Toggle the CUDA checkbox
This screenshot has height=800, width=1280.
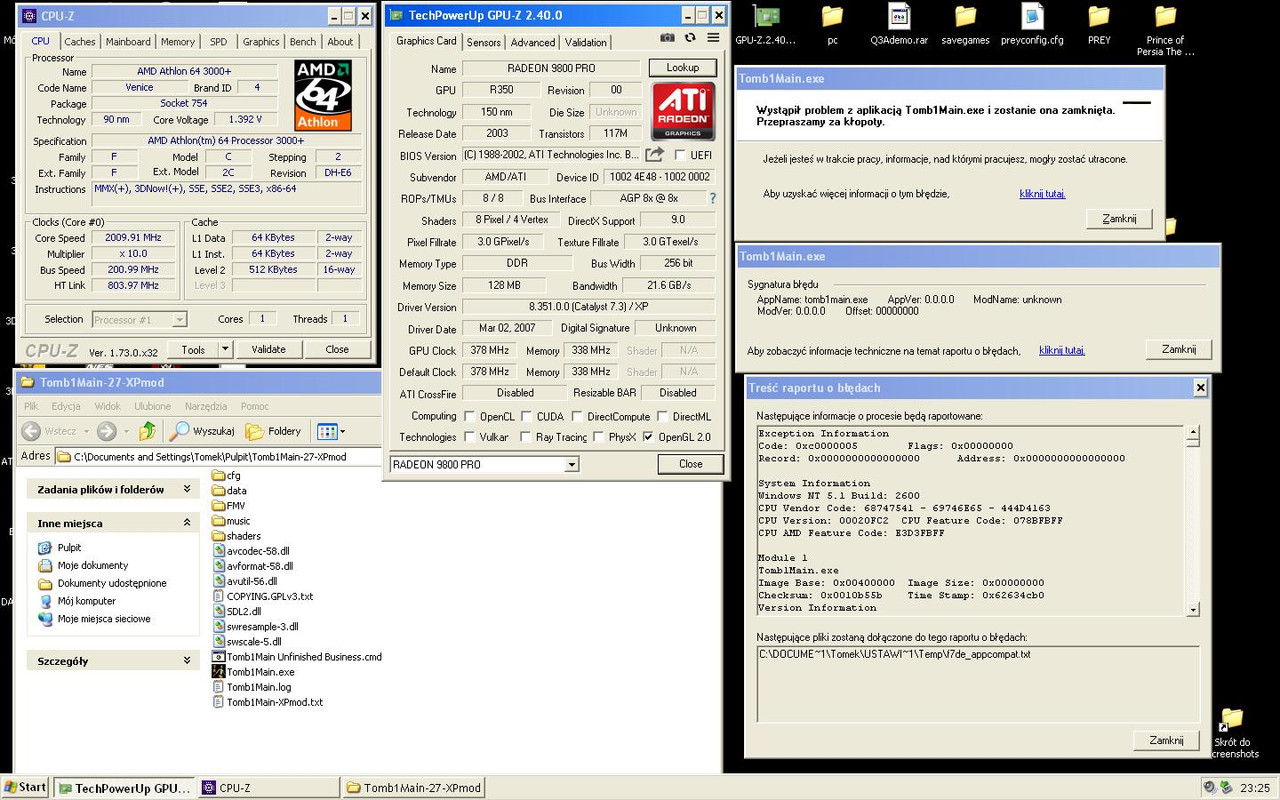point(525,416)
